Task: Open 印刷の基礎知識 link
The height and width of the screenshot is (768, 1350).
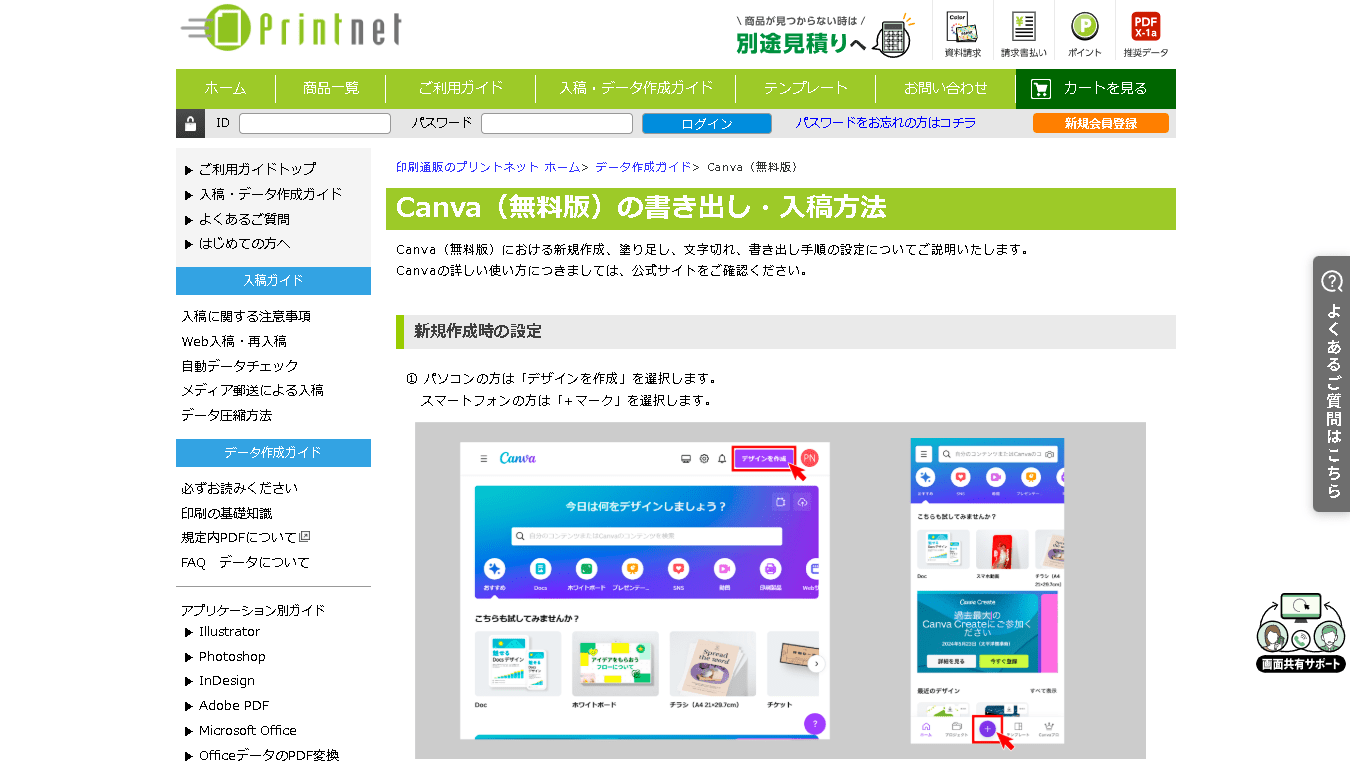Action: click(x=227, y=513)
